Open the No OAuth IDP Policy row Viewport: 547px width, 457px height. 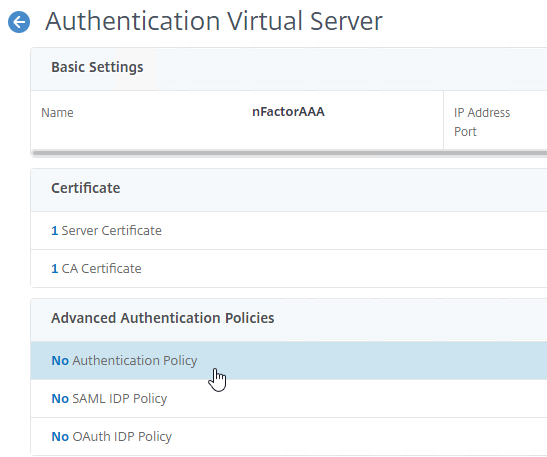click(289, 437)
